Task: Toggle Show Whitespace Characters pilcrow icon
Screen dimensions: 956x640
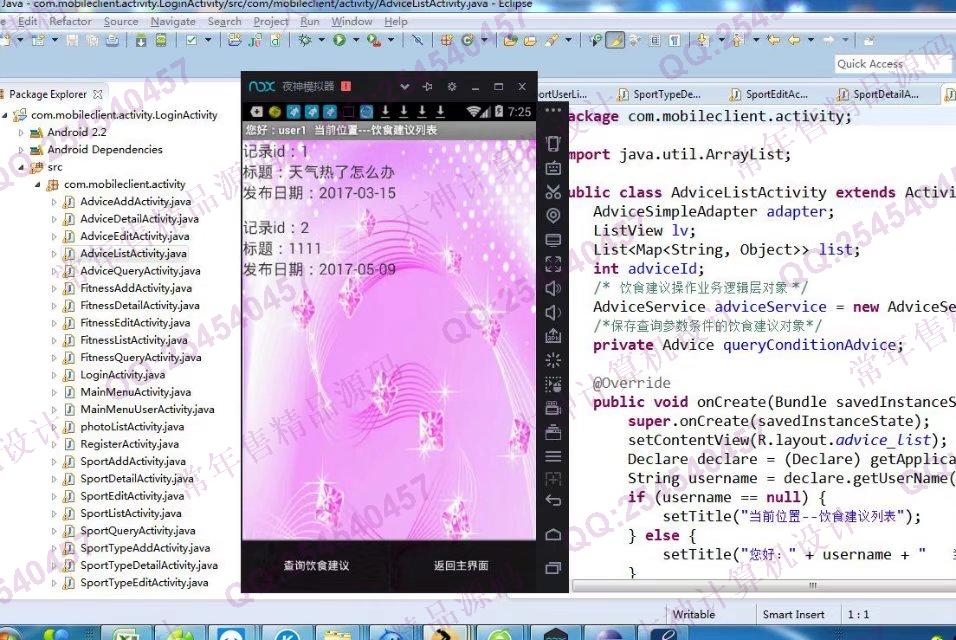Action: click(x=674, y=41)
